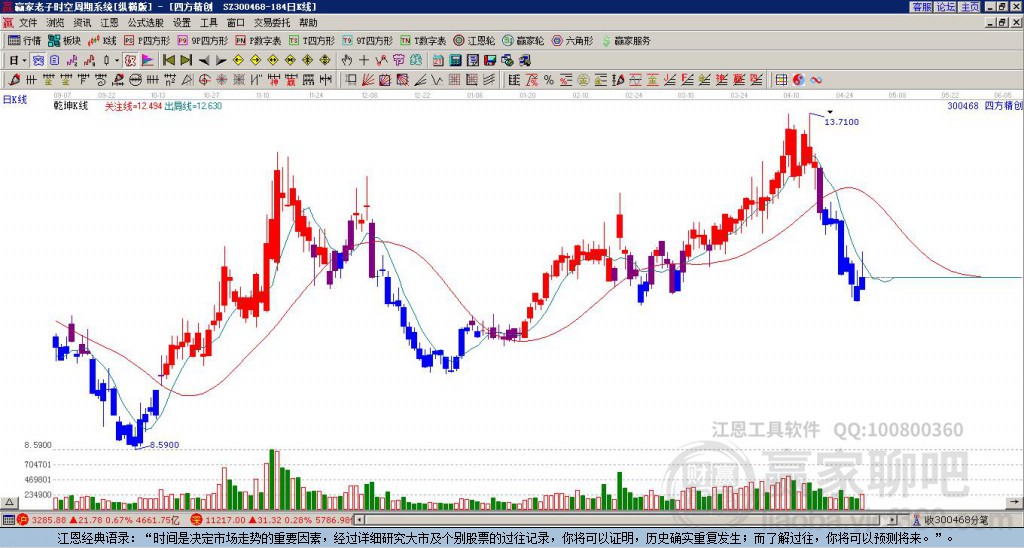
Task: Open the 公式选股 menu
Action: 146,23
